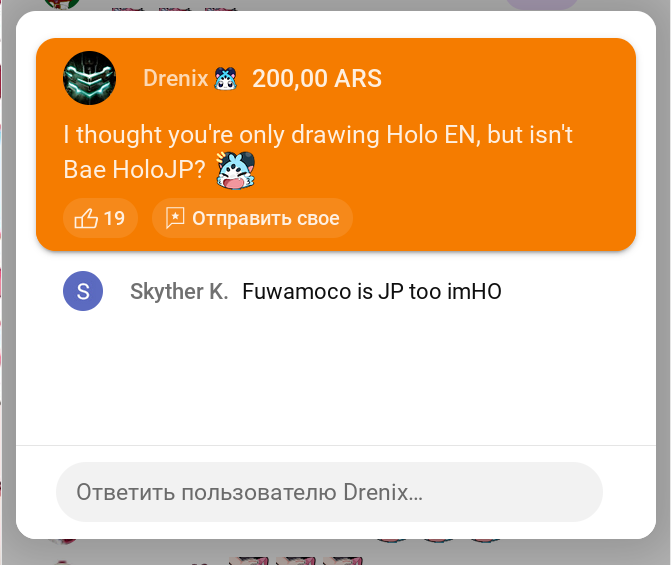671x565 pixels.
Task: Click the reply text 'Fuwamoco is JP too imHO'
Action: point(371,291)
